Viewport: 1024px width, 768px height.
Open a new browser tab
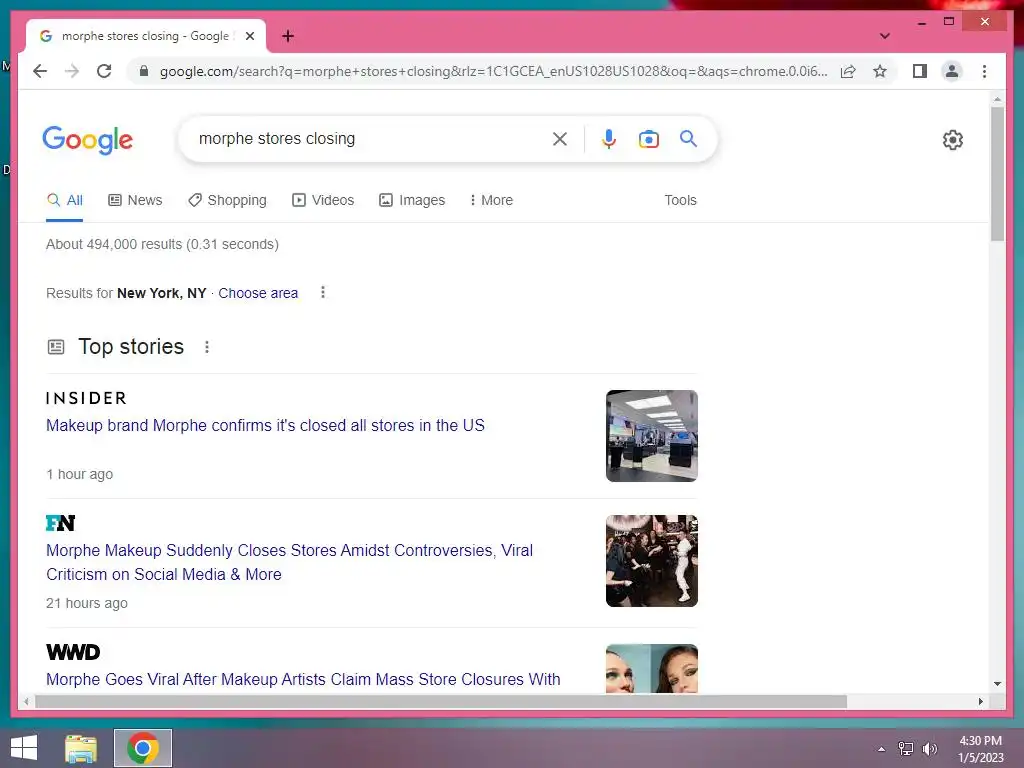288,36
